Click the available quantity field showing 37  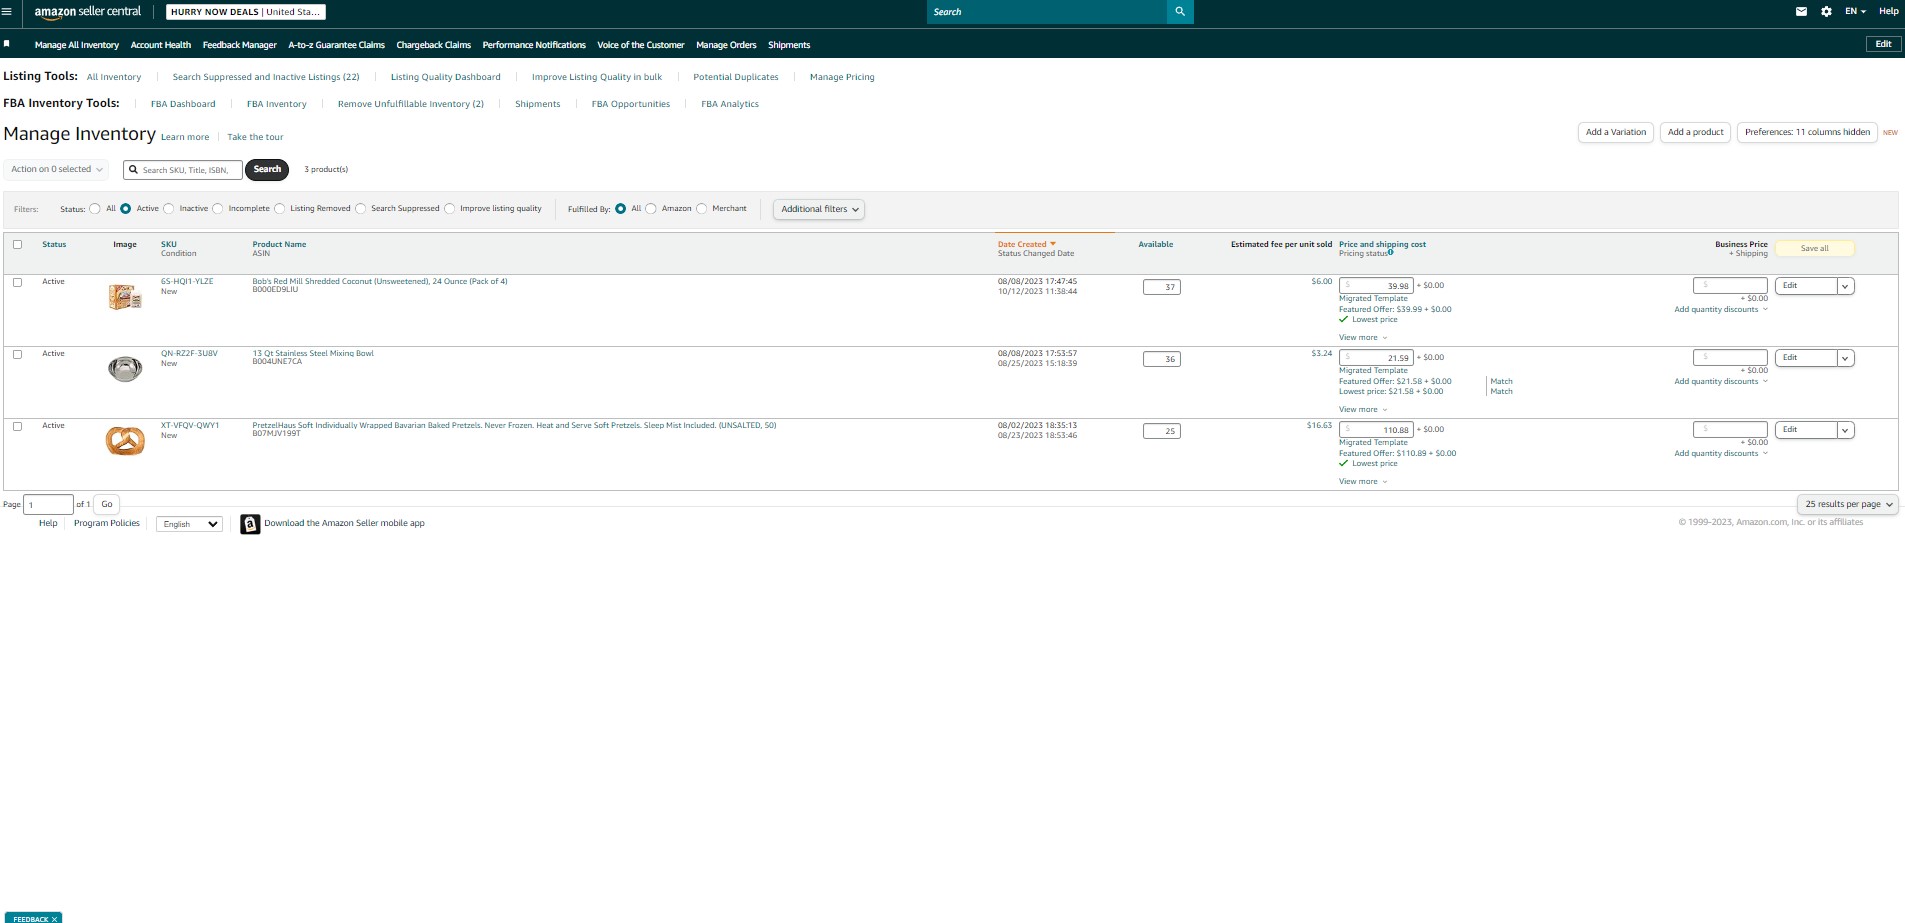[x=1161, y=287]
